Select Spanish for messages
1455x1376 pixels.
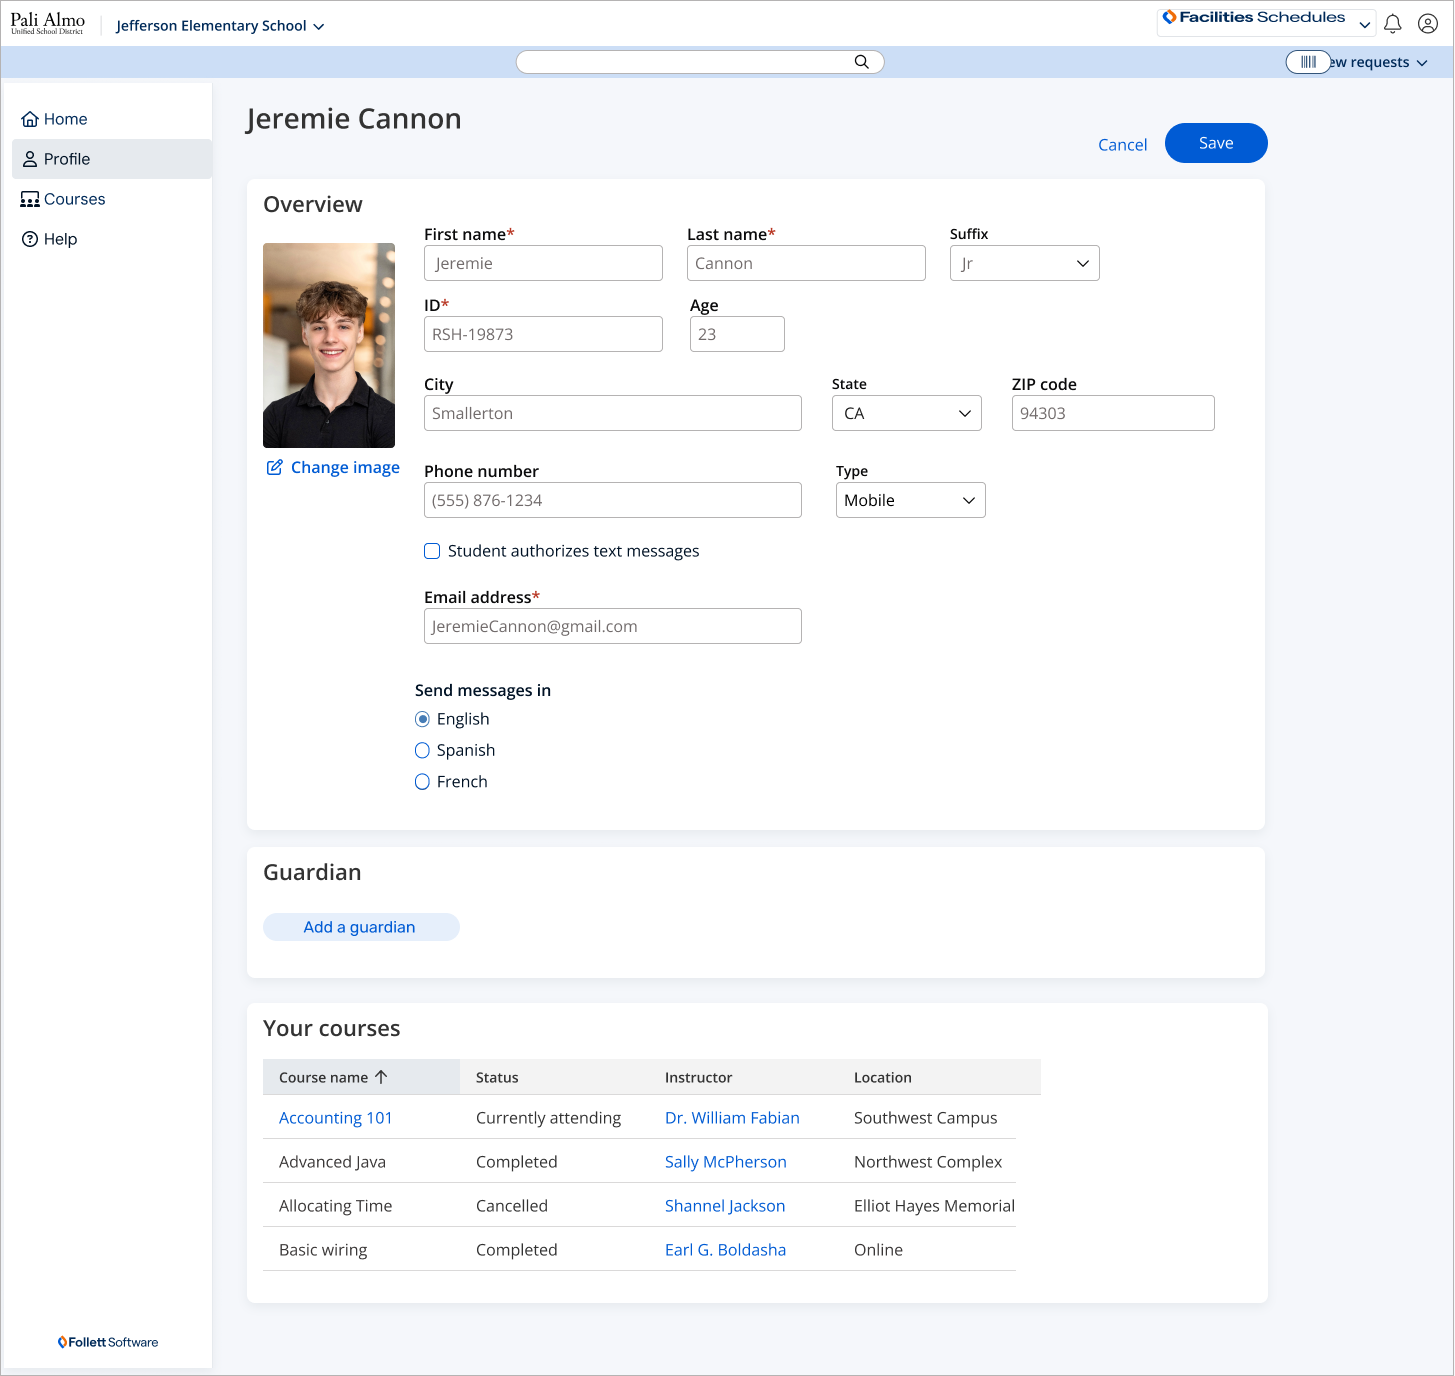point(422,750)
